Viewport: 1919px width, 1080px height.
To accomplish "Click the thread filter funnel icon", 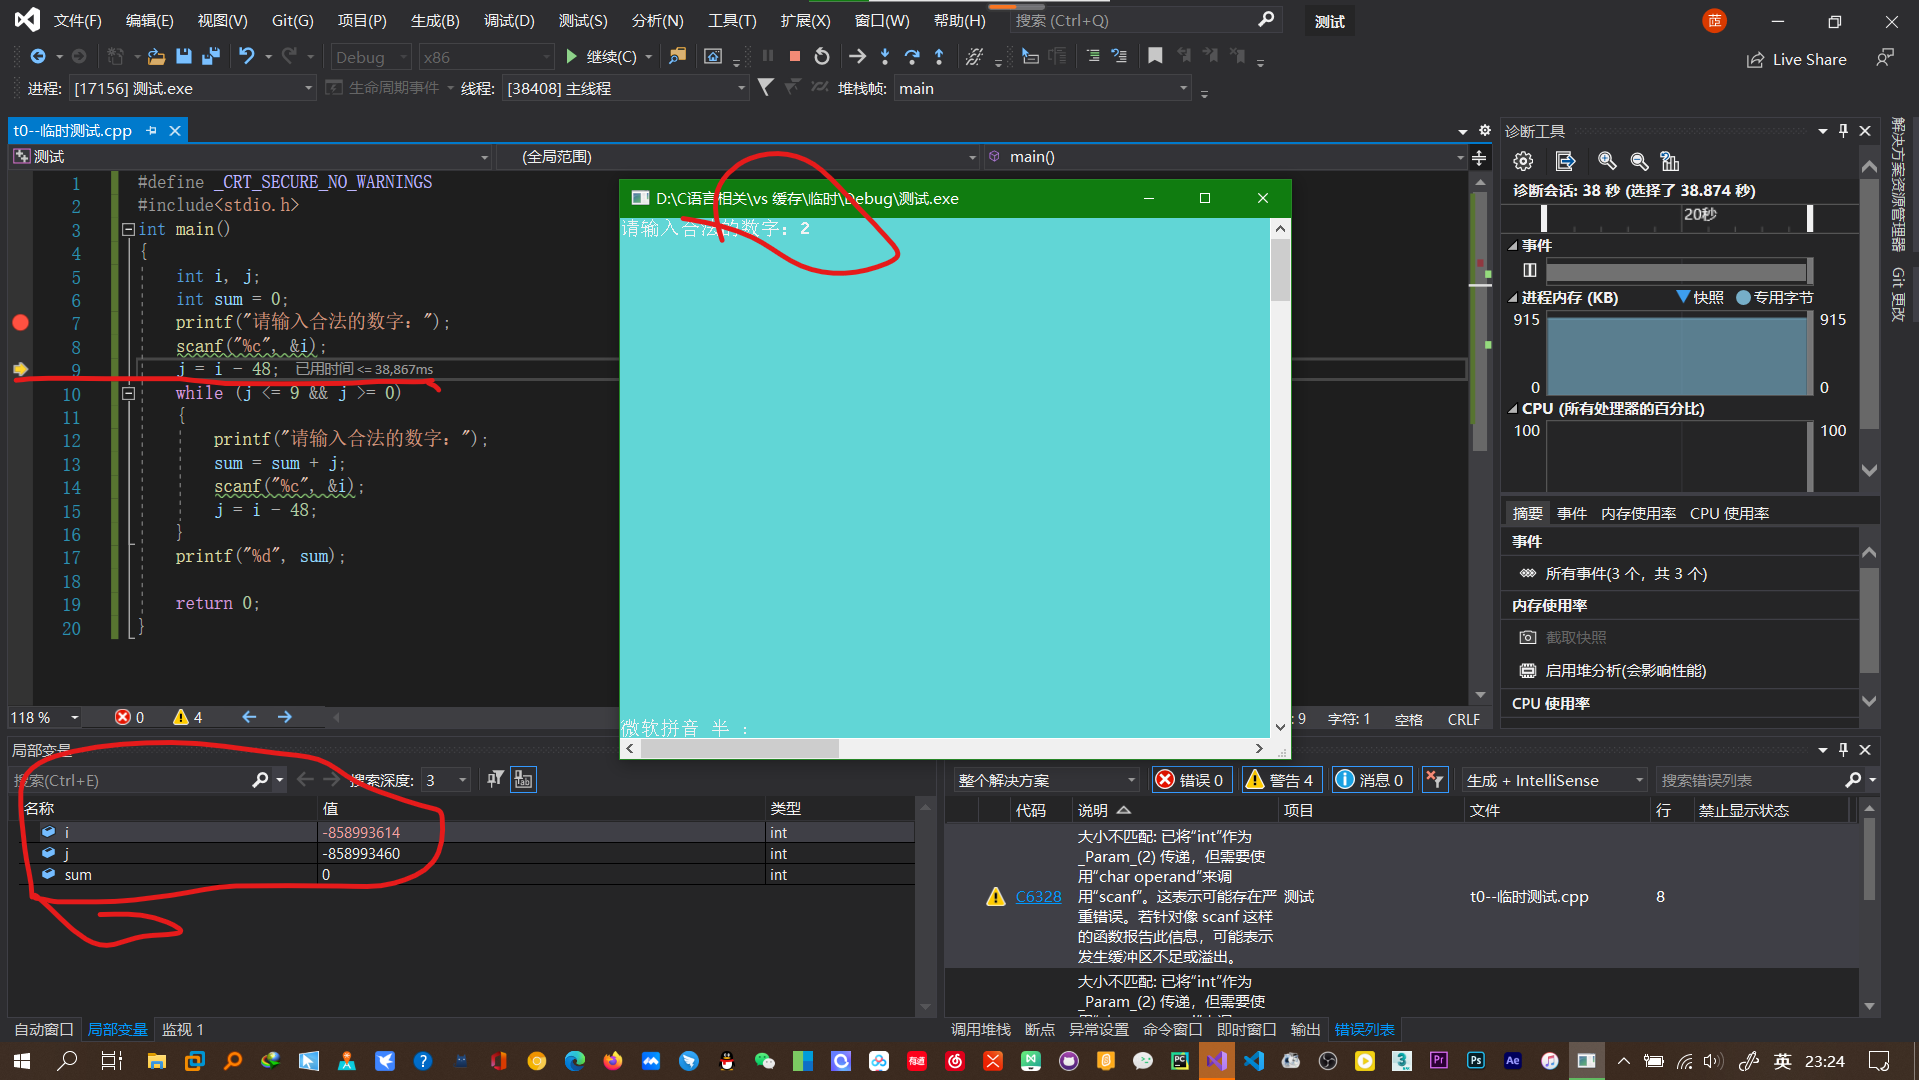I will pos(765,88).
